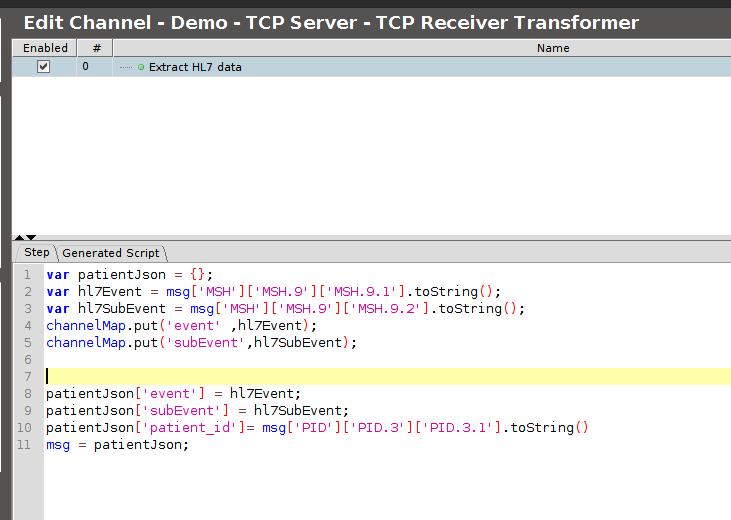The height and width of the screenshot is (520, 731).
Task: Open the Step tab
Action: pos(36,253)
